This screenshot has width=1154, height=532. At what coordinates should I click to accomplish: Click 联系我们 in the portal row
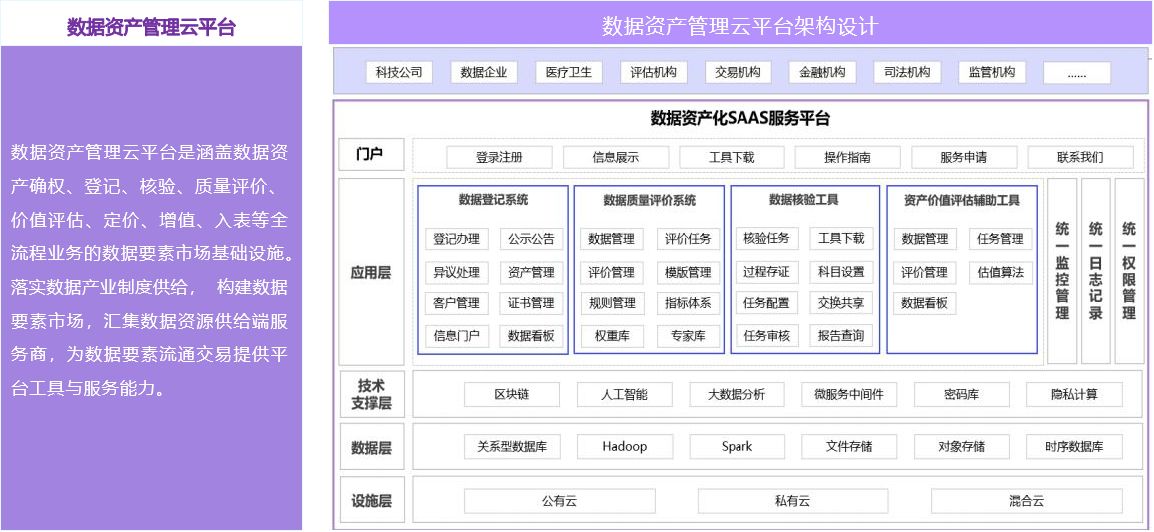[x=1080, y=157]
